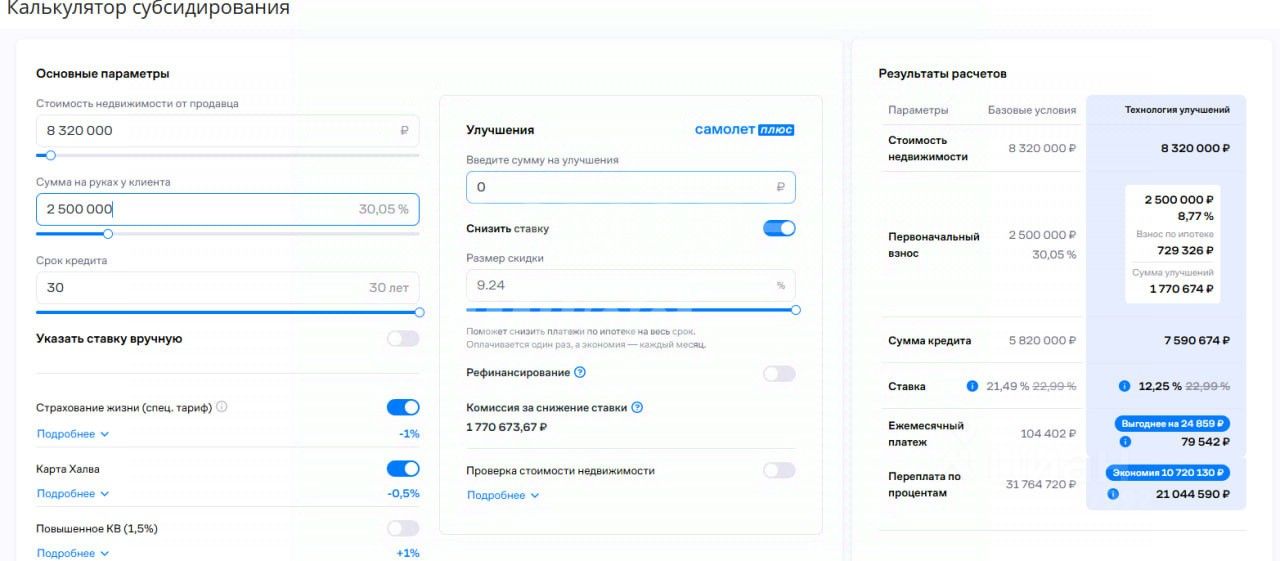Click the Выгоднее на 24 859 ₽ badge

[x=1172, y=424]
